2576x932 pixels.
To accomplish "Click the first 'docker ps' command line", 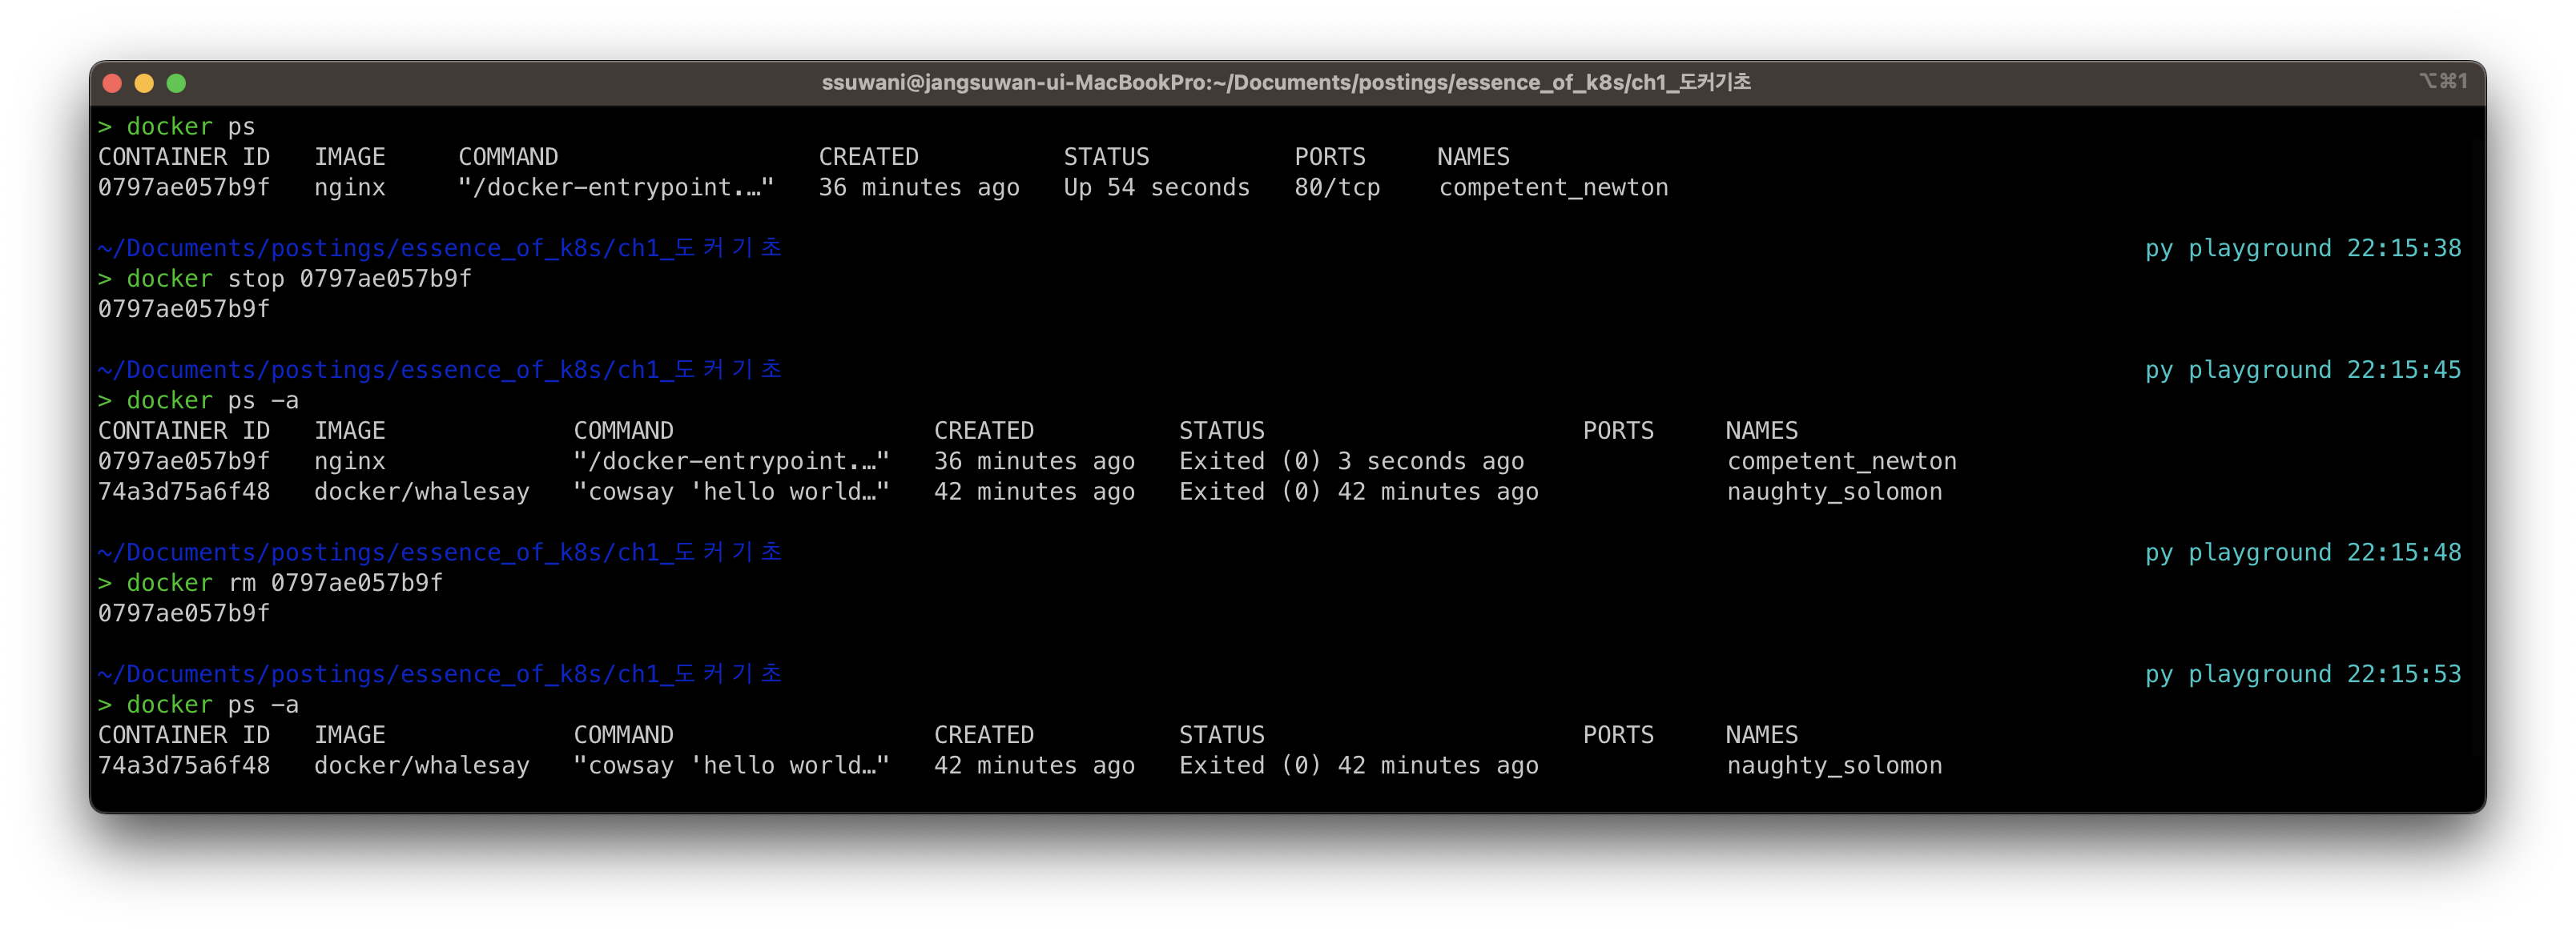I will [177, 127].
